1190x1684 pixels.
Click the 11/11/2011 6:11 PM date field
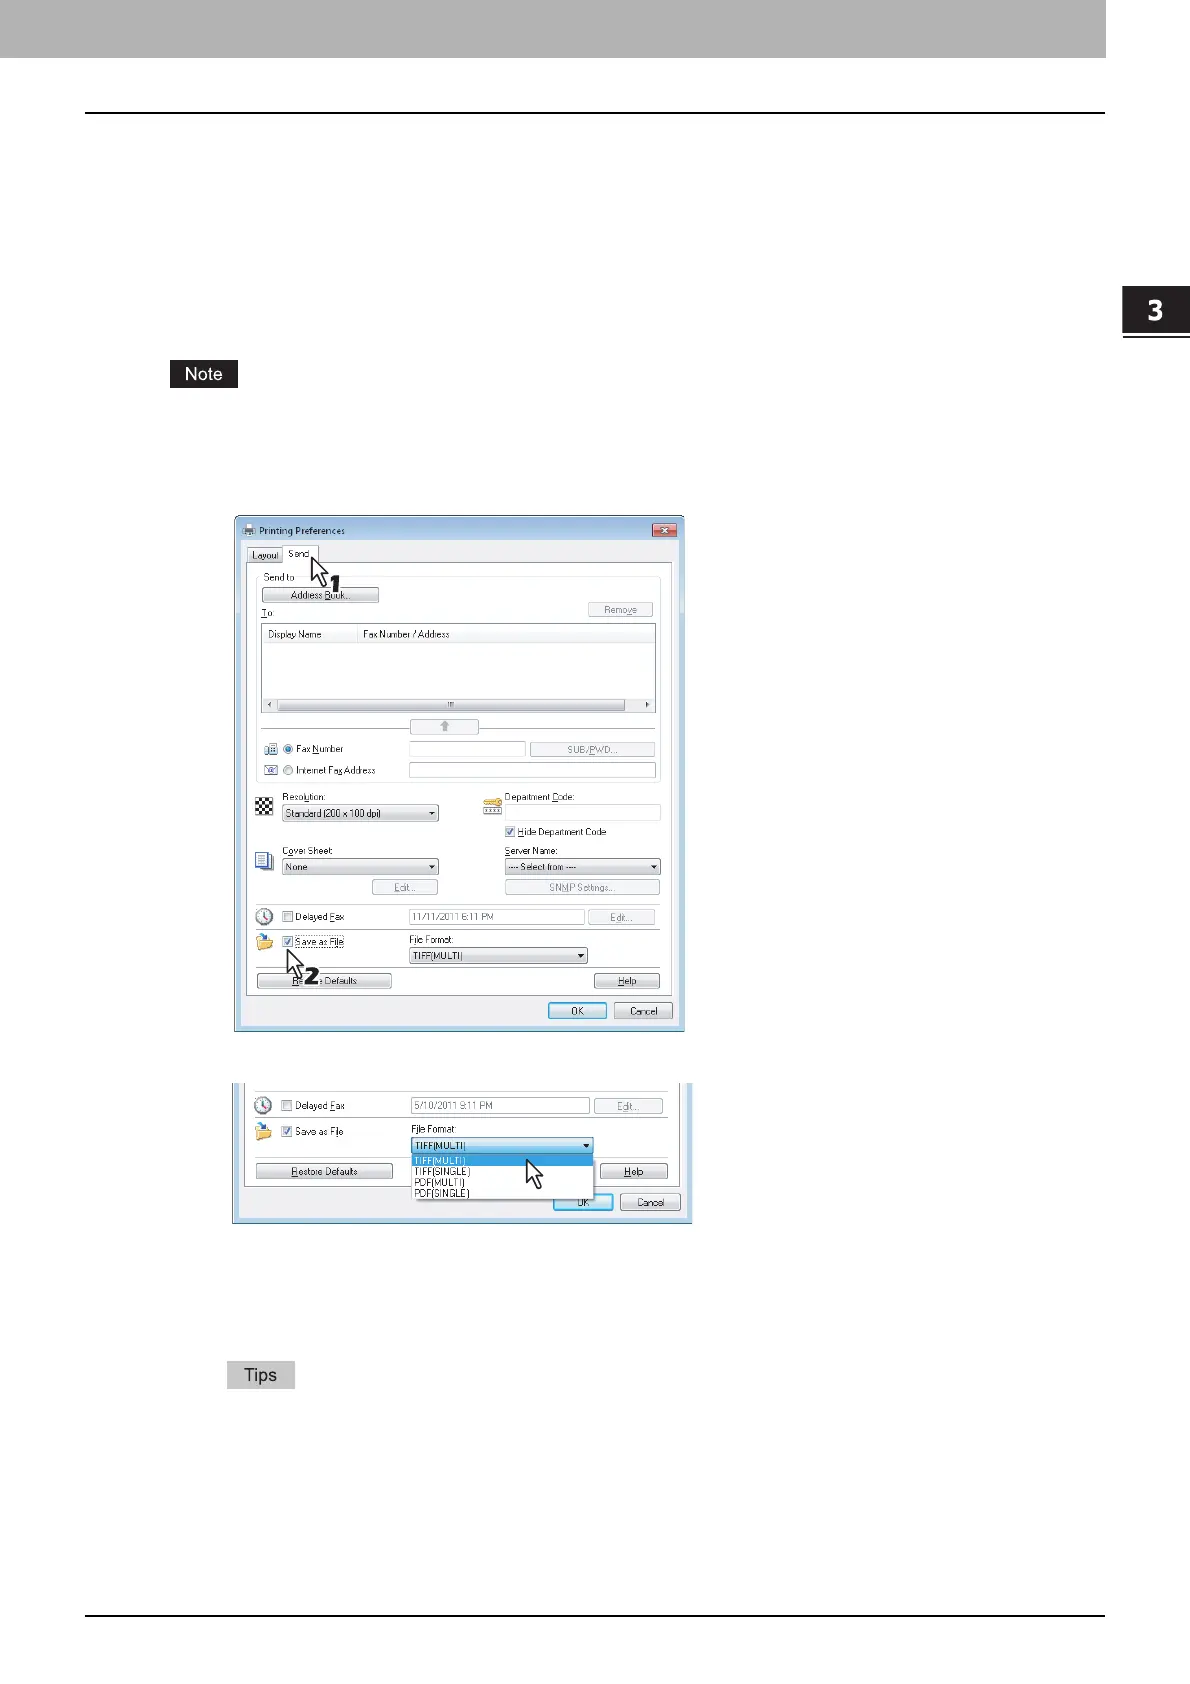pyautogui.click(x=496, y=916)
